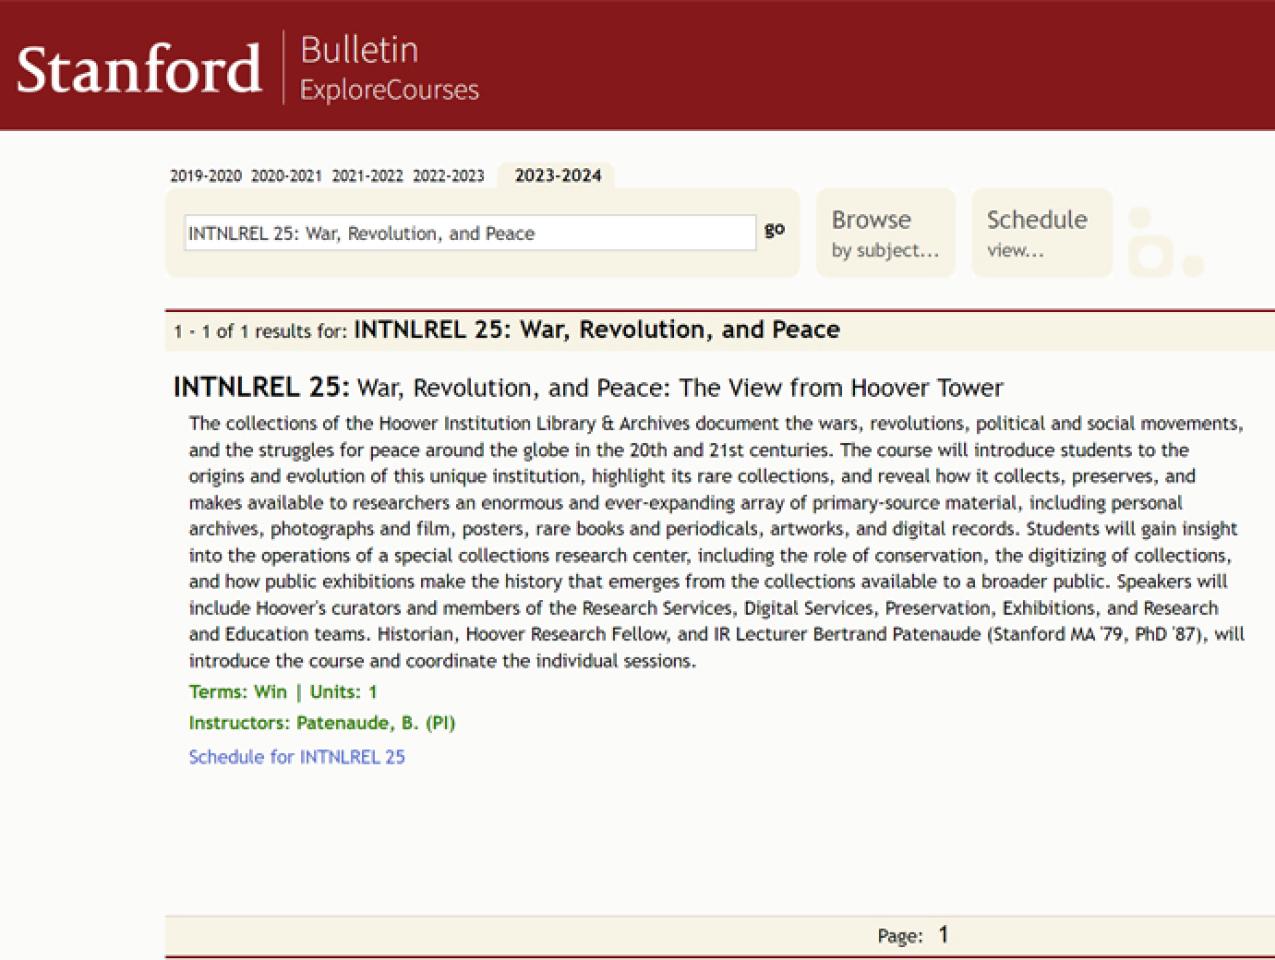Open ExploreCourses header link
Viewport: 1275px width, 960px height.
389,90
